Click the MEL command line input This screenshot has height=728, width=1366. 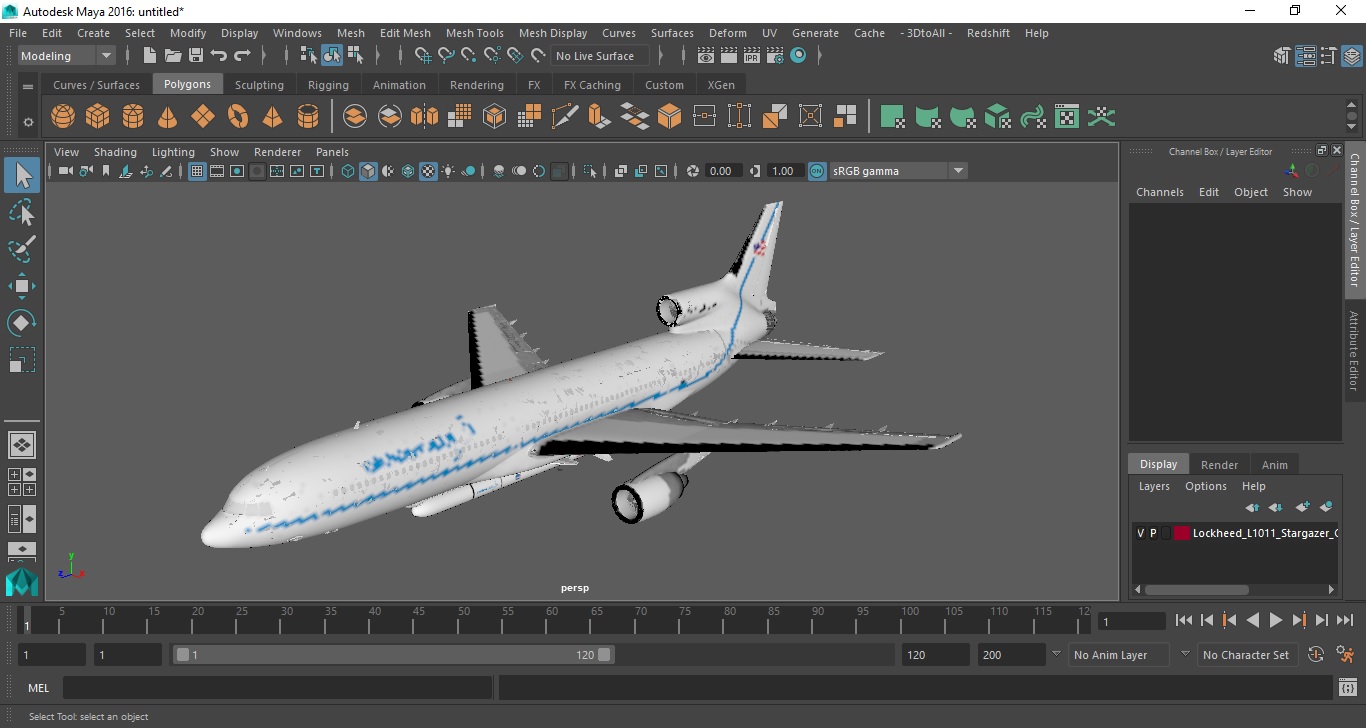click(278, 688)
